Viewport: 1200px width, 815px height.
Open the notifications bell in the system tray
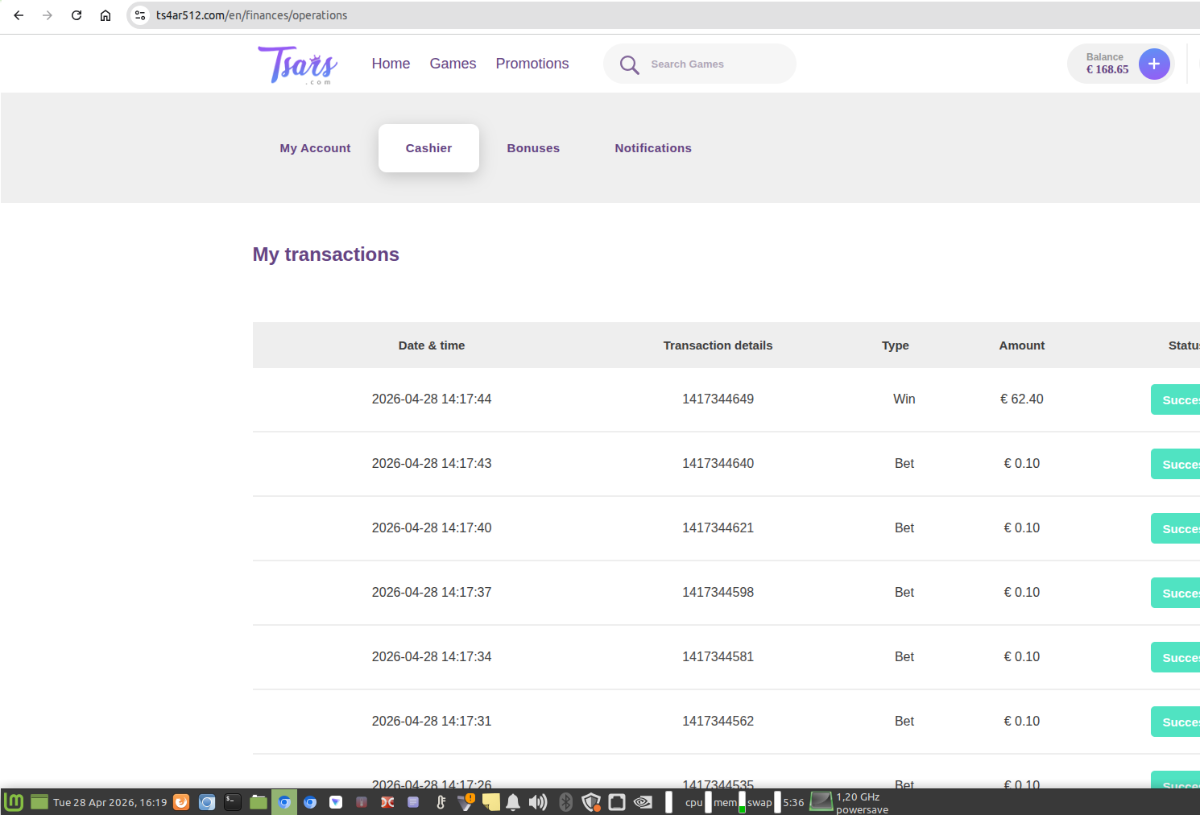tap(513, 801)
